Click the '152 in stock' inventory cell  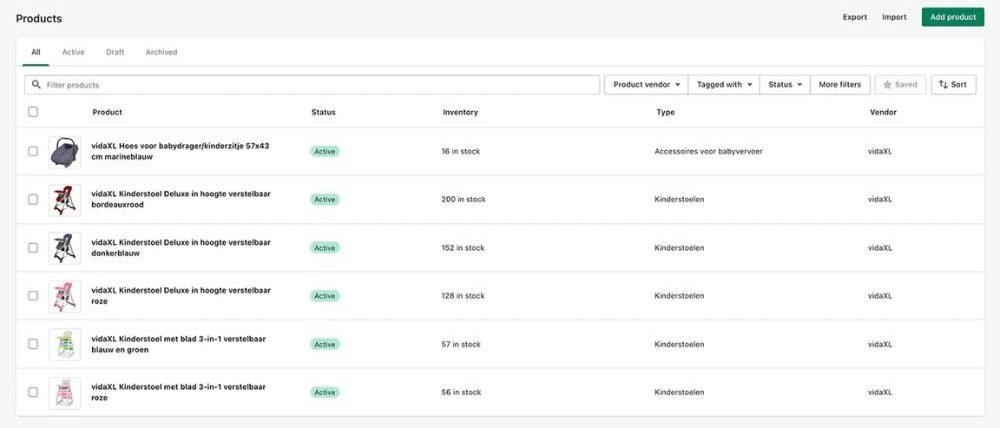pos(463,247)
